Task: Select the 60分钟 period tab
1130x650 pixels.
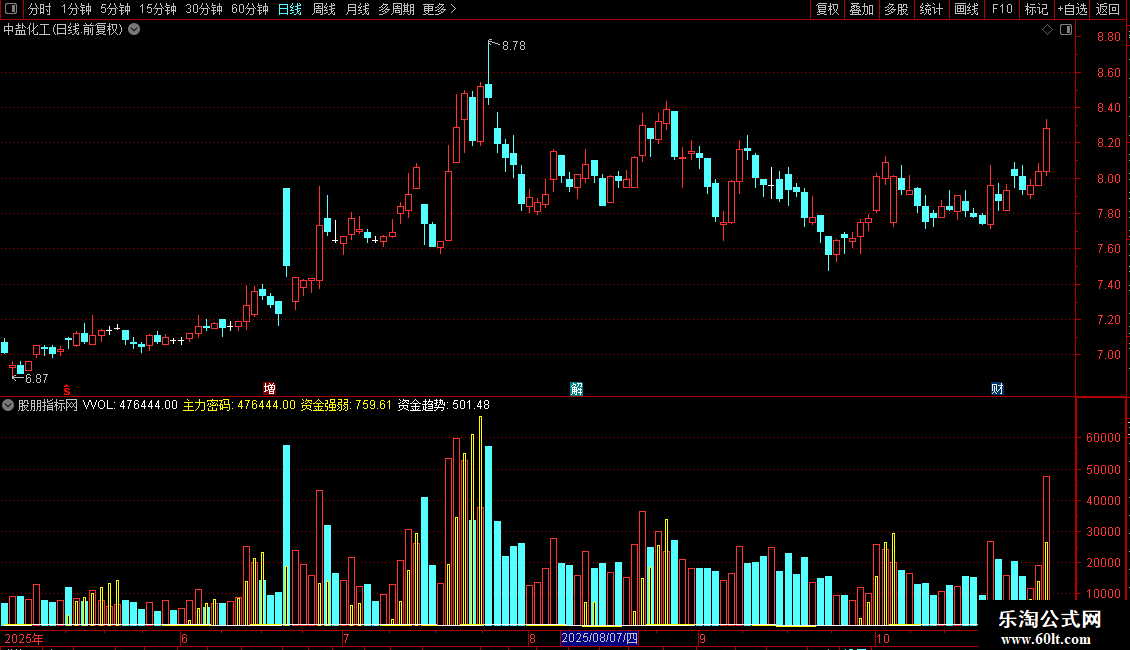Action: click(250, 9)
